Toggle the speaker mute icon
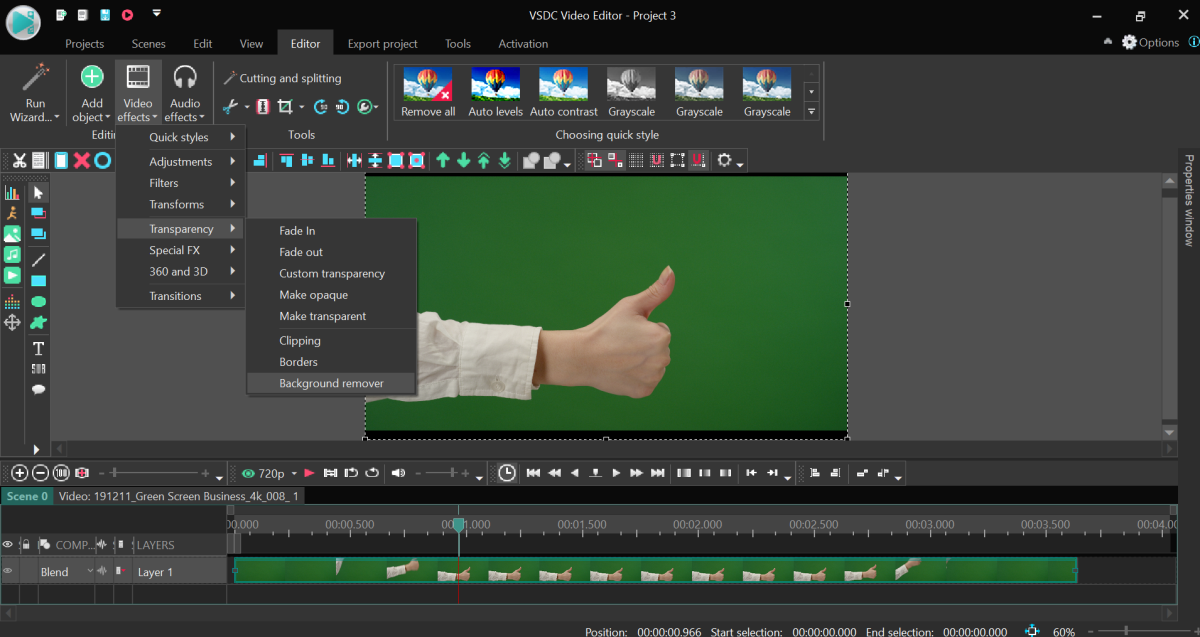Image resolution: width=1200 pixels, height=637 pixels. click(398, 473)
